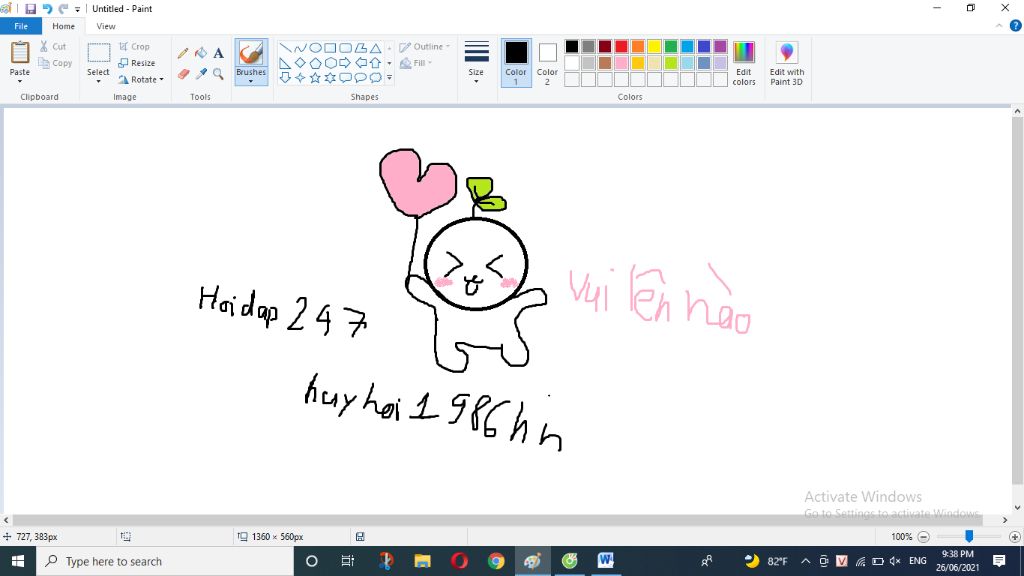Expand the Rotate dropdown
This screenshot has height=576, width=1024.
(161, 80)
